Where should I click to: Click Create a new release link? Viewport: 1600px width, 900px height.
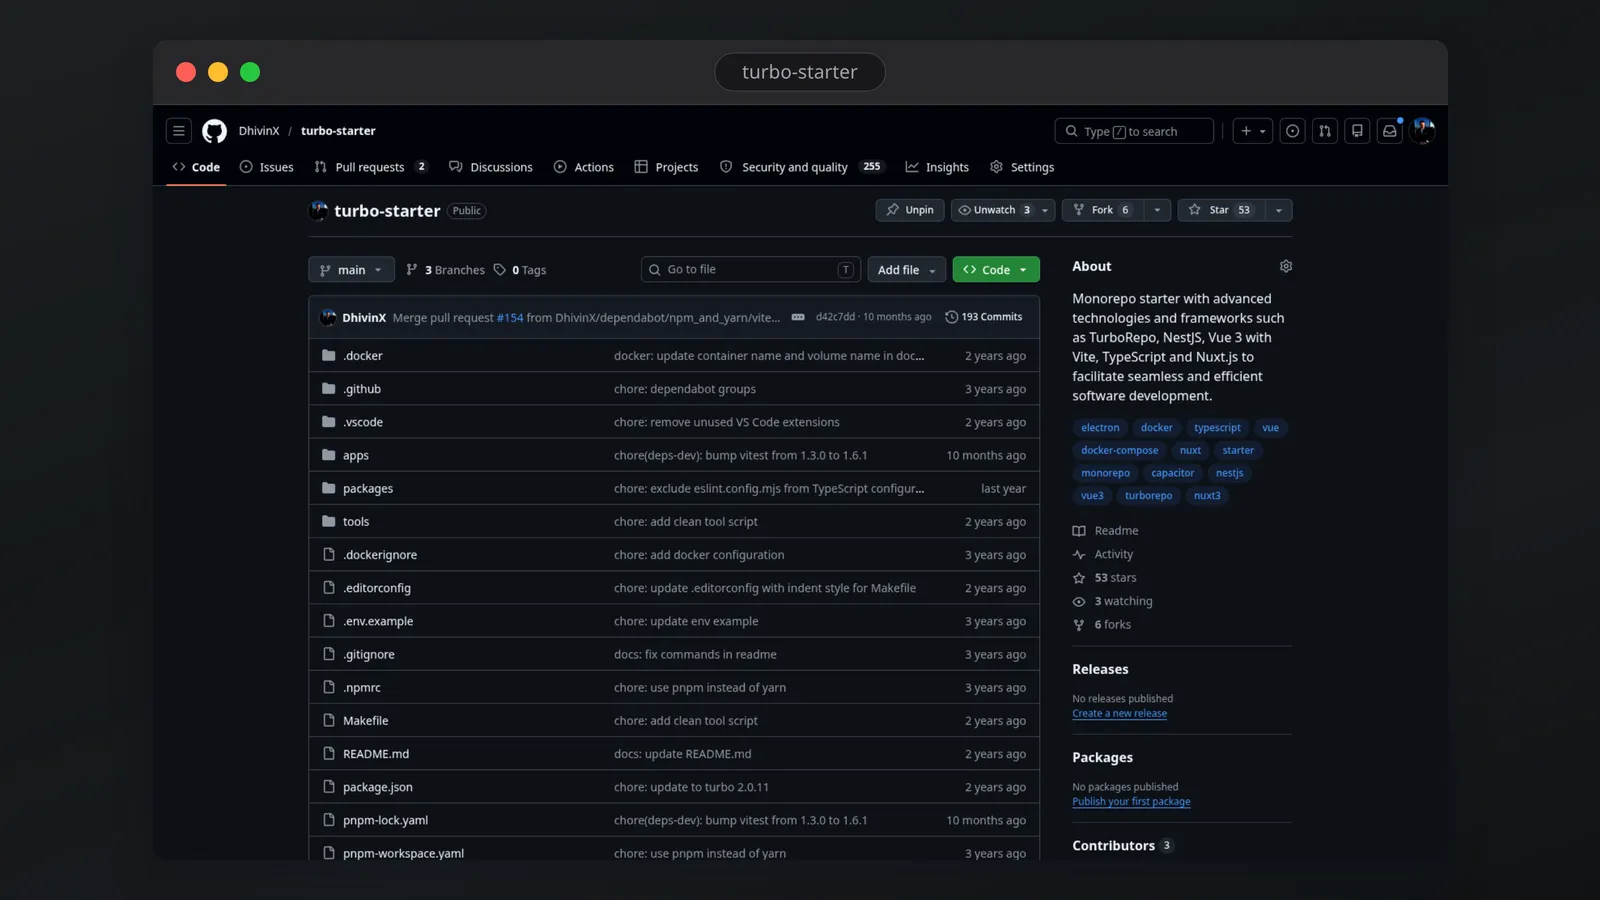pyautogui.click(x=1120, y=714)
